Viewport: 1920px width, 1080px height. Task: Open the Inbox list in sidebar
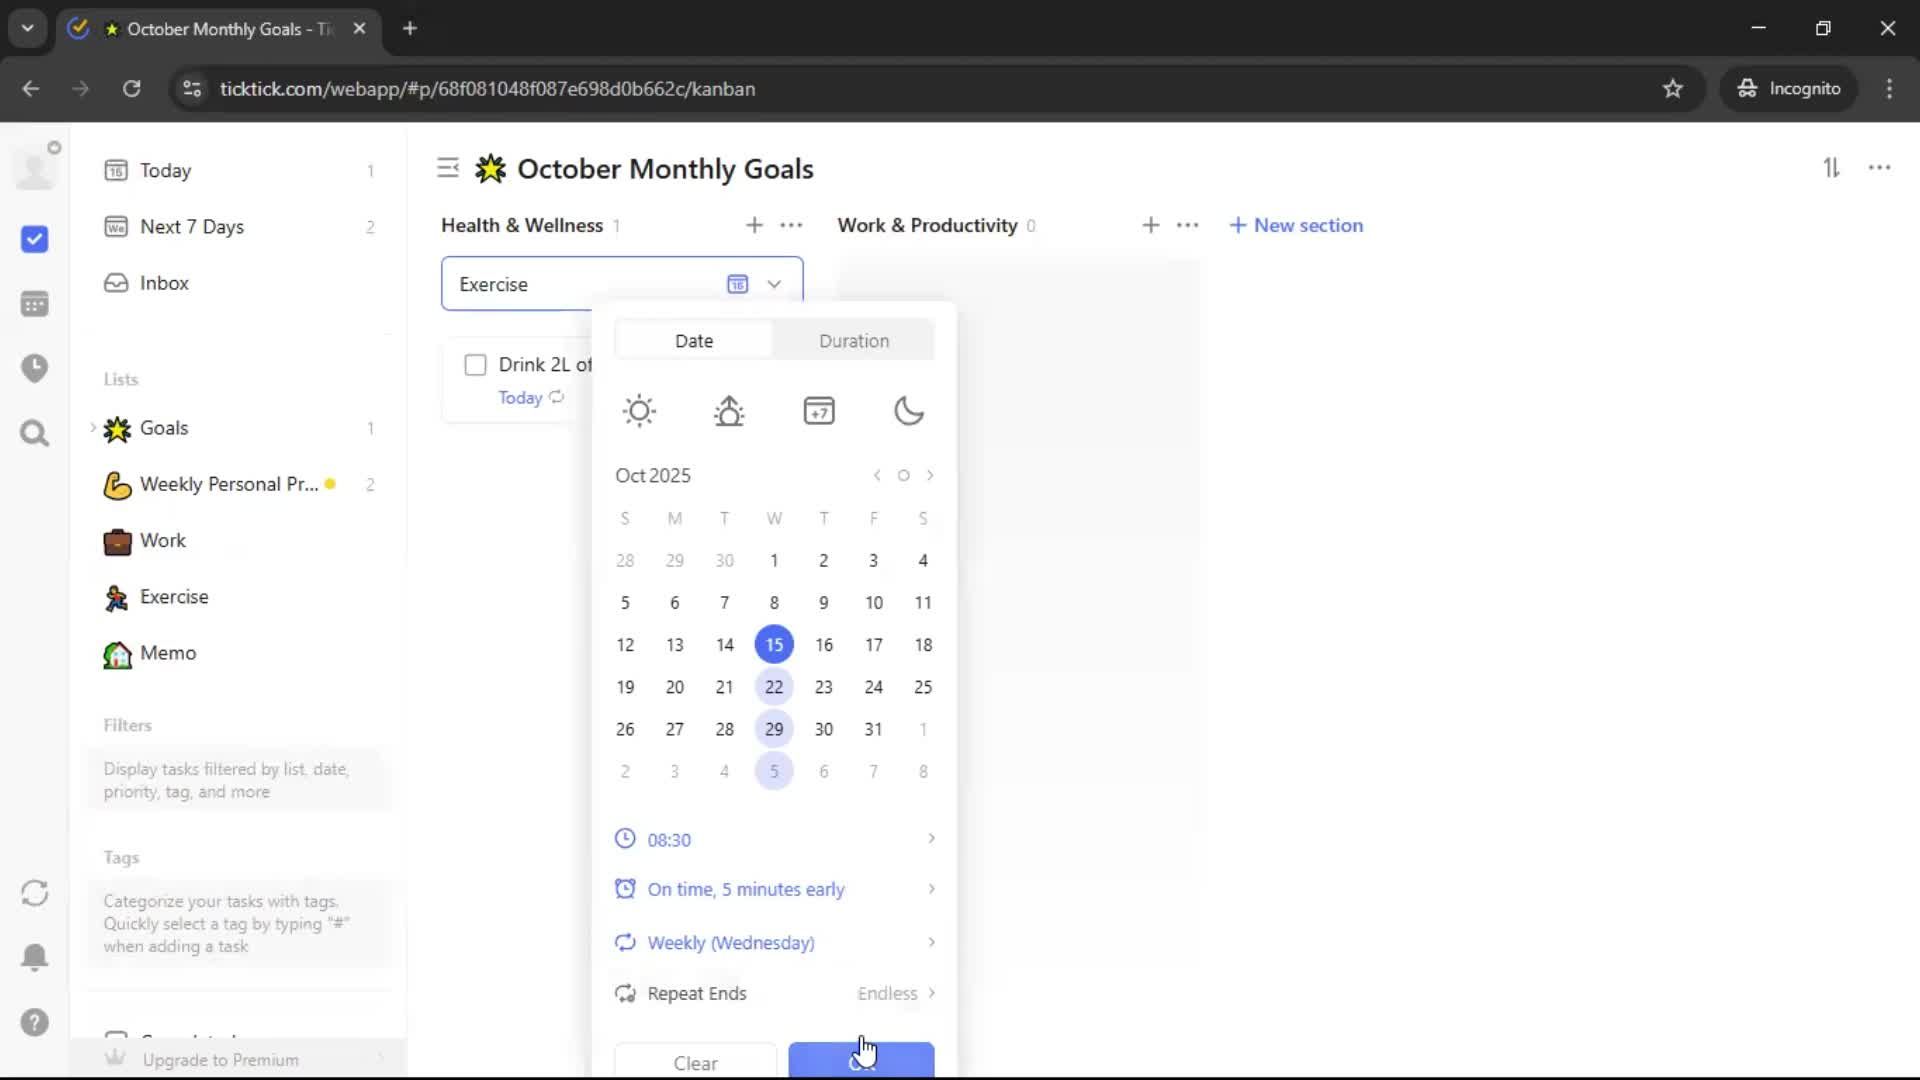[x=164, y=283]
